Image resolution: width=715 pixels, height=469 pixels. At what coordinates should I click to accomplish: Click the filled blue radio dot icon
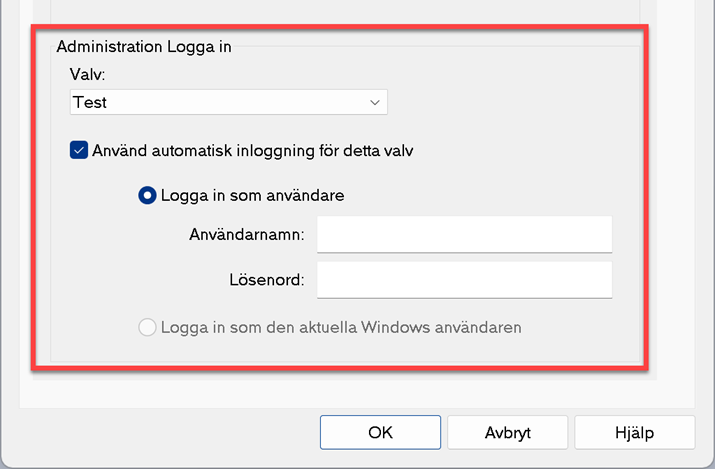[147, 195]
